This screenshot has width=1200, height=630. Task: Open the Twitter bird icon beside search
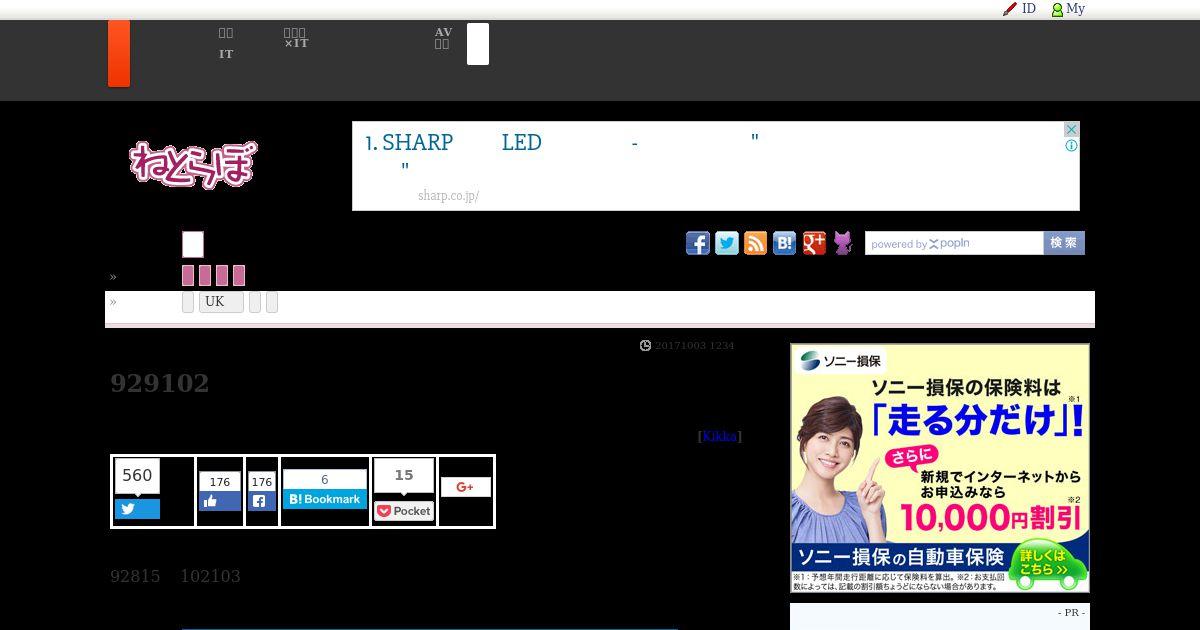pyautogui.click(x=727, y=243)
